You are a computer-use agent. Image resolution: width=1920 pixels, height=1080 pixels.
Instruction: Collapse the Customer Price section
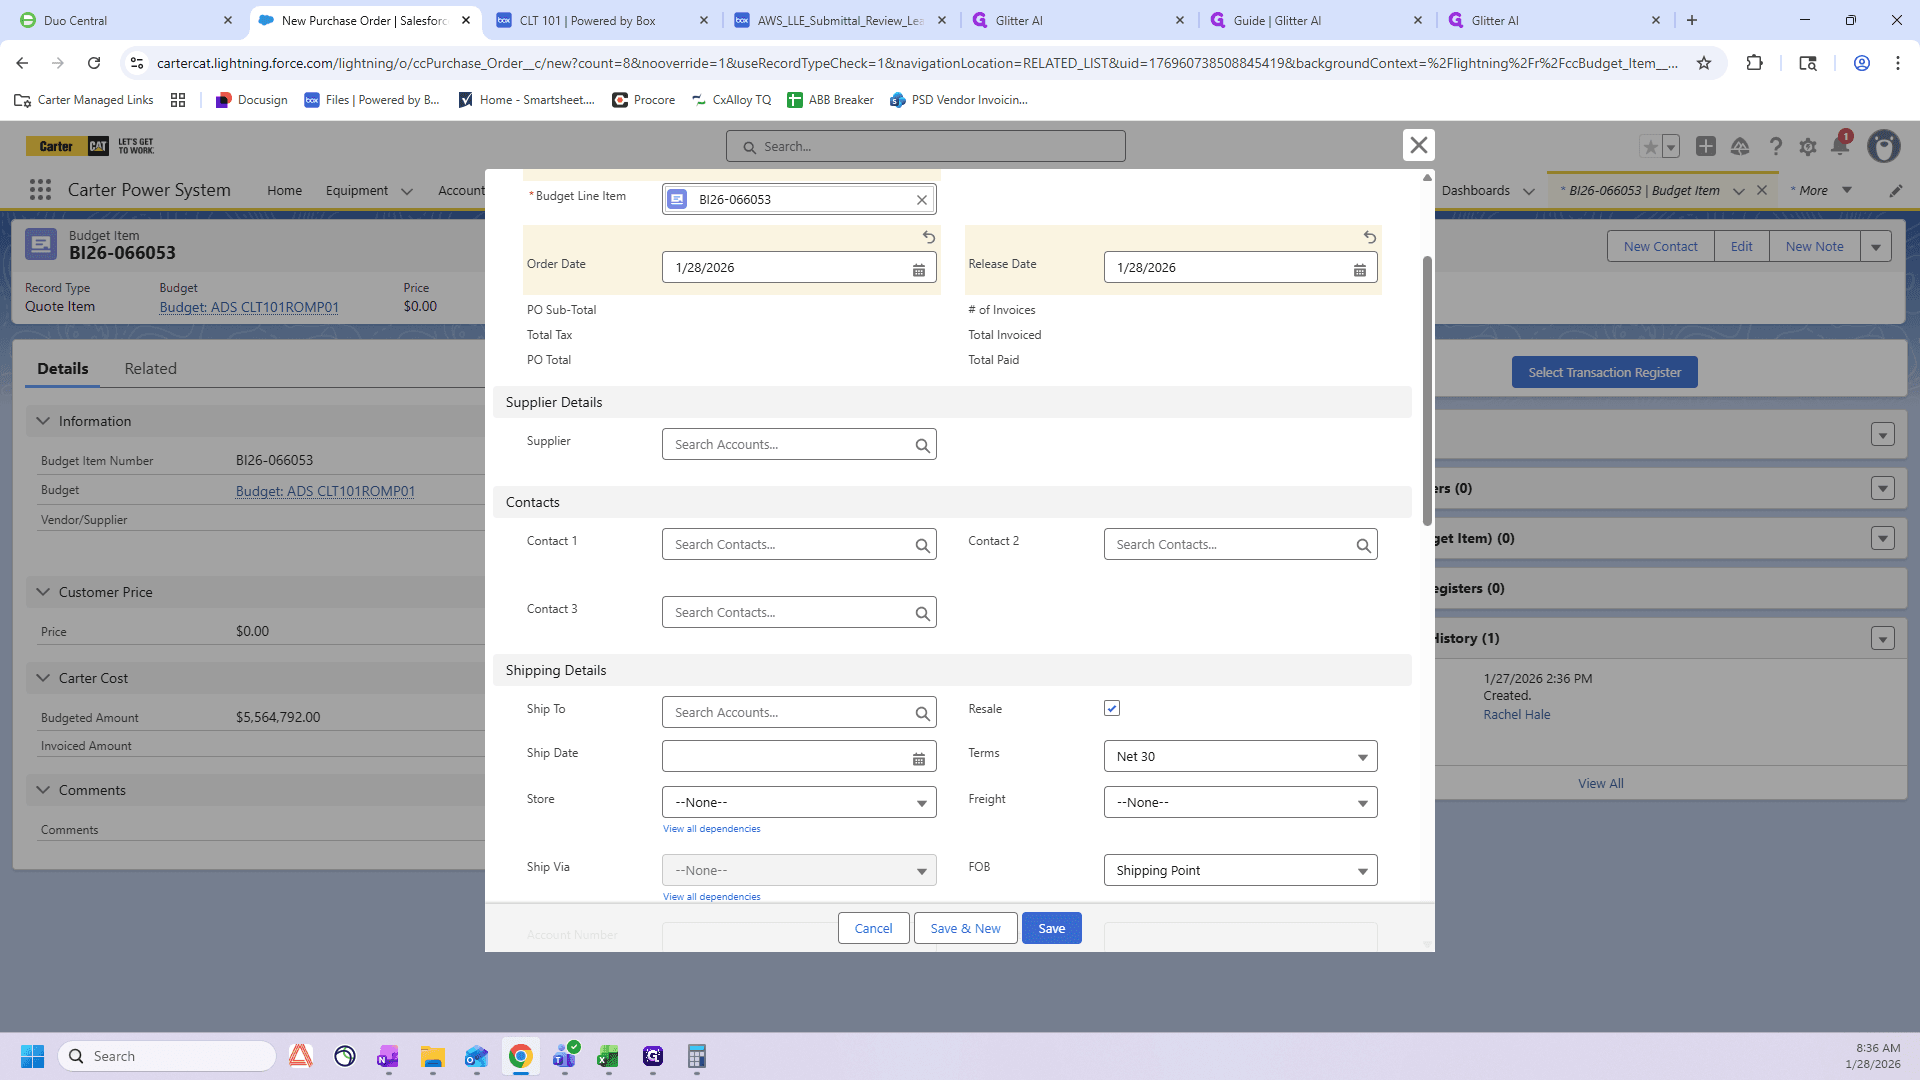point(43,592)
